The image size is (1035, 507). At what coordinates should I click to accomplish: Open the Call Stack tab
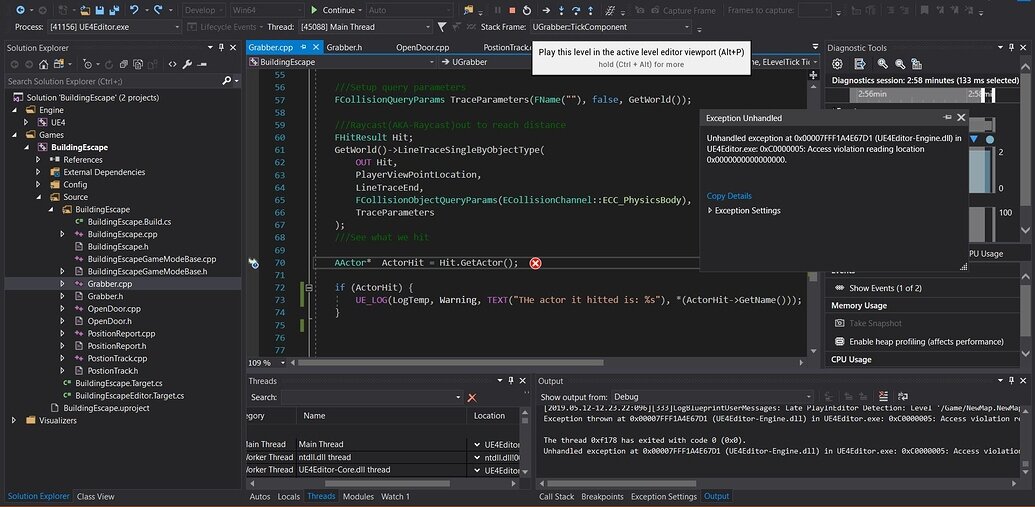click(557, 496)
